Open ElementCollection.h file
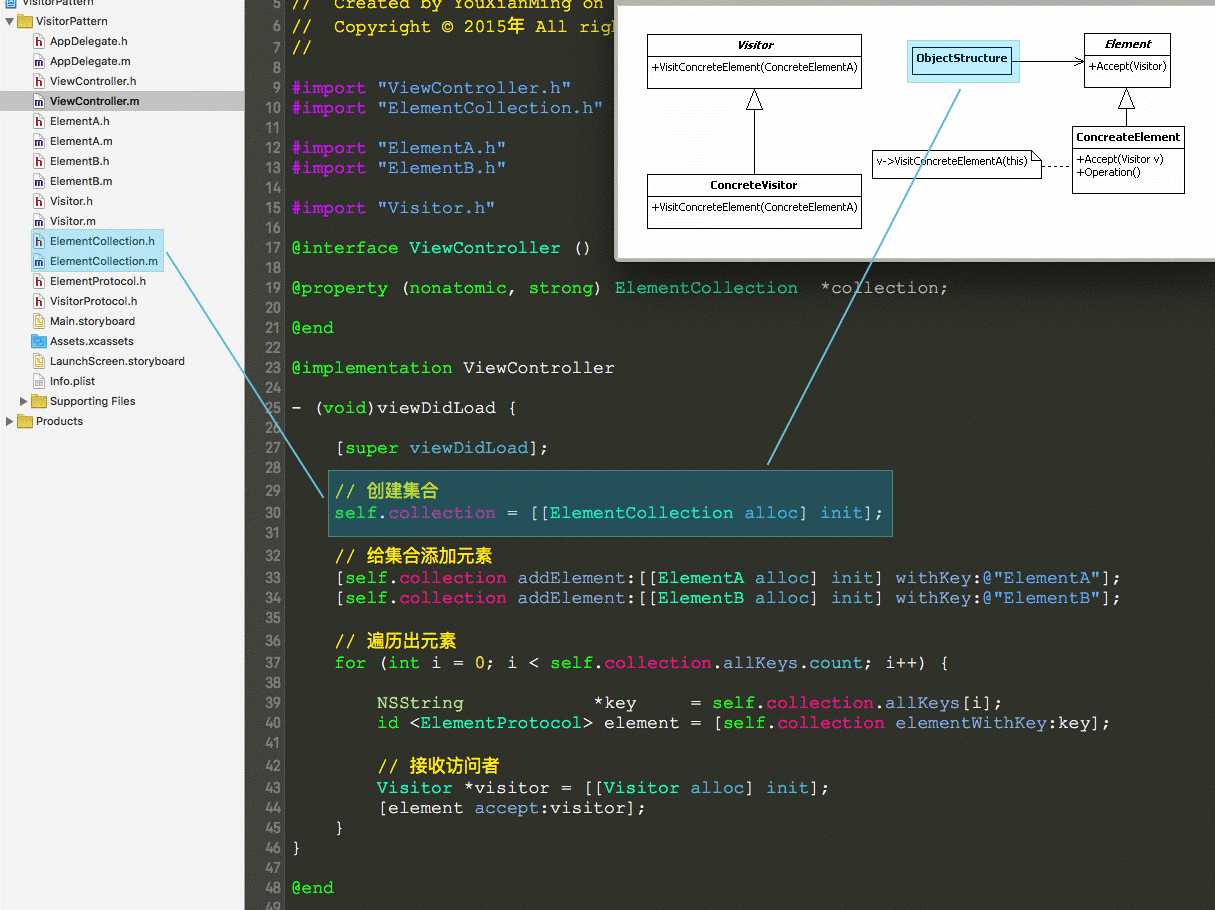Image resolution: width=1215 pixels, height=910 pixels. pyautogui.click(x=102, y=241)
